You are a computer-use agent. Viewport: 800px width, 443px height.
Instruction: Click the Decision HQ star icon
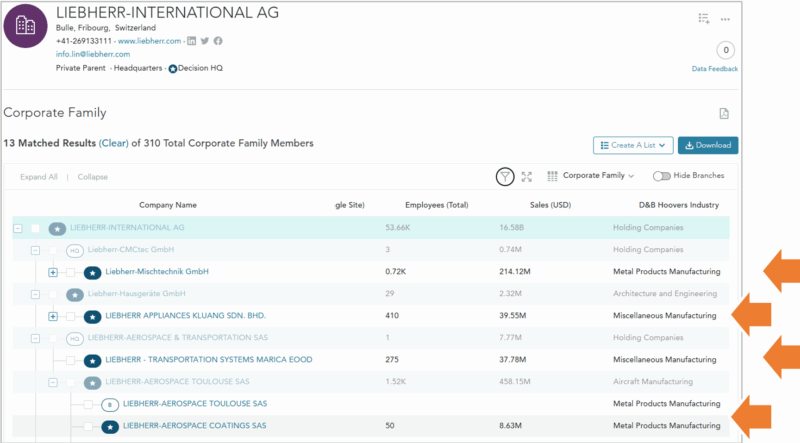173,68
